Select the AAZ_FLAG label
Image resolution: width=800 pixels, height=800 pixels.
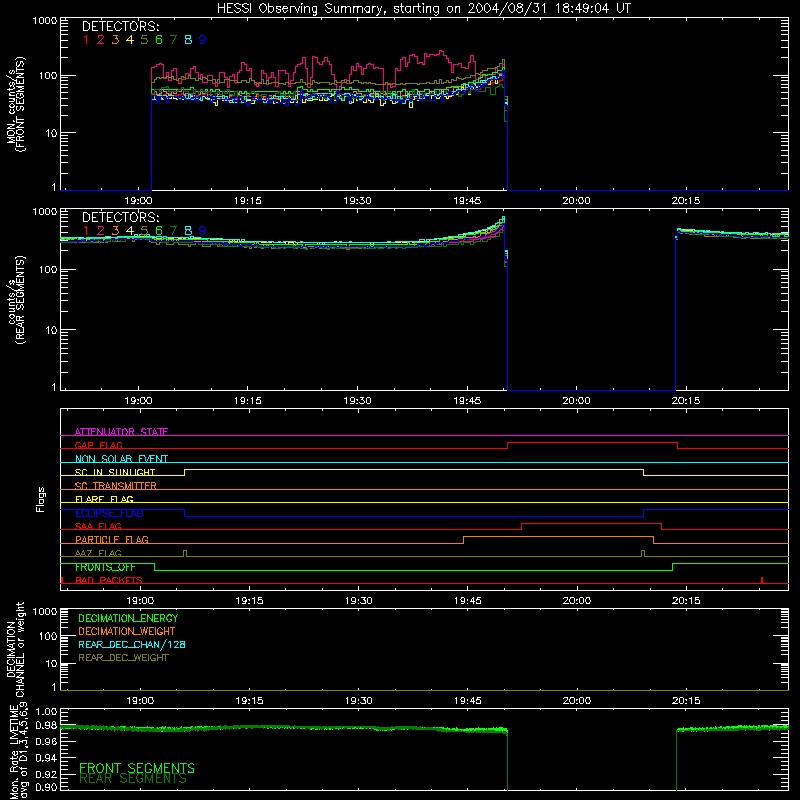(x=98, y=553)
